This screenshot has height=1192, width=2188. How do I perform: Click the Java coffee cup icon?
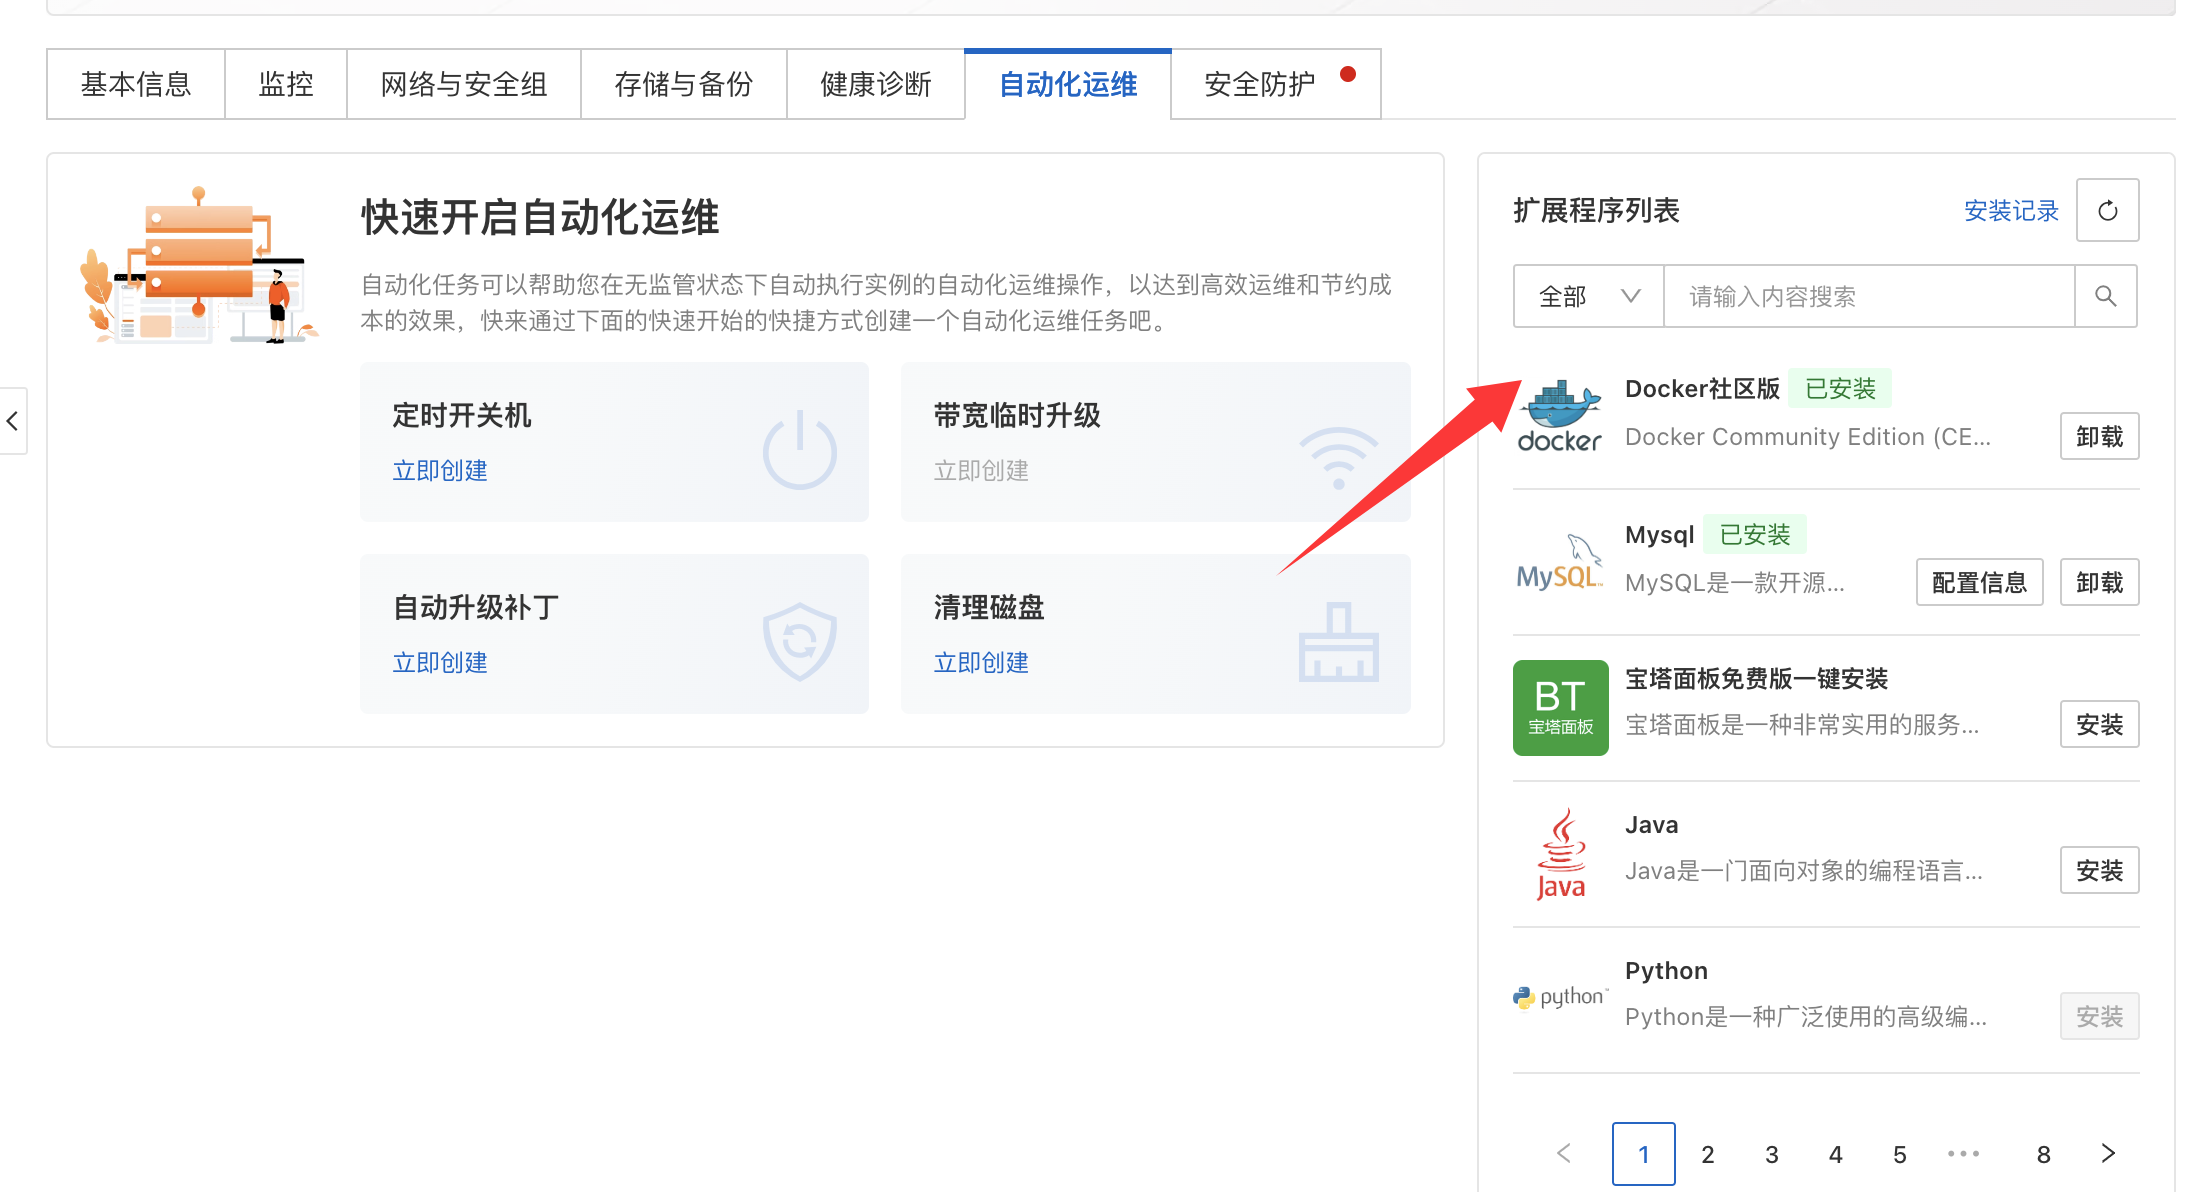pos(1559,851)
